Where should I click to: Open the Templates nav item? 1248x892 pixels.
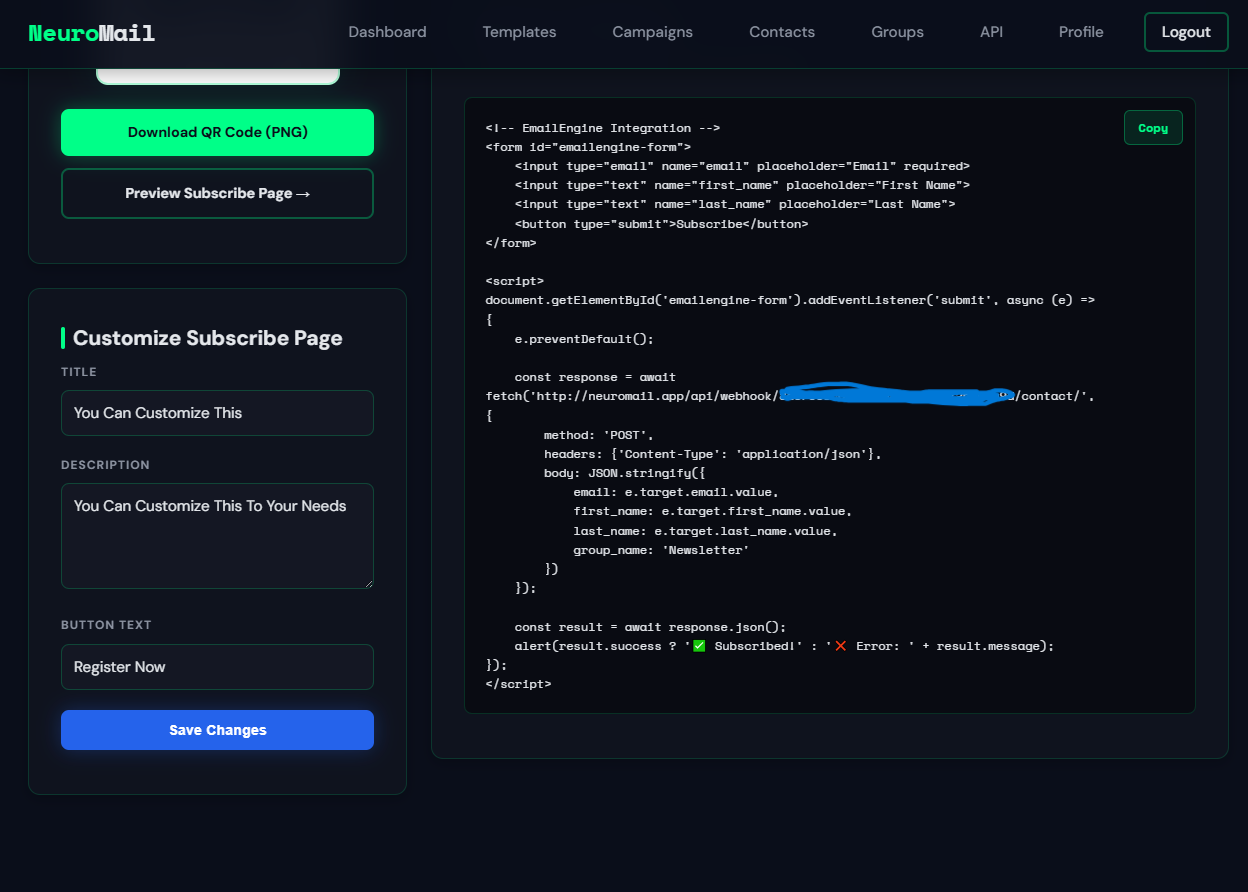519,32
